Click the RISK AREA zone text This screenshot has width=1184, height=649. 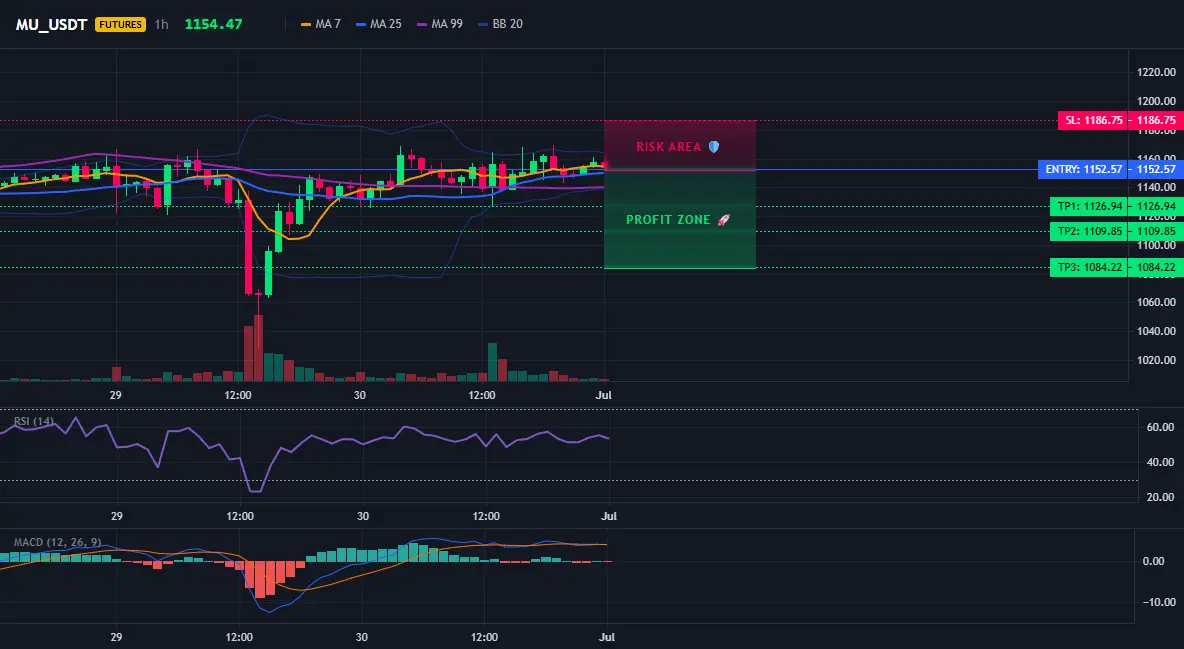(669, 147)
